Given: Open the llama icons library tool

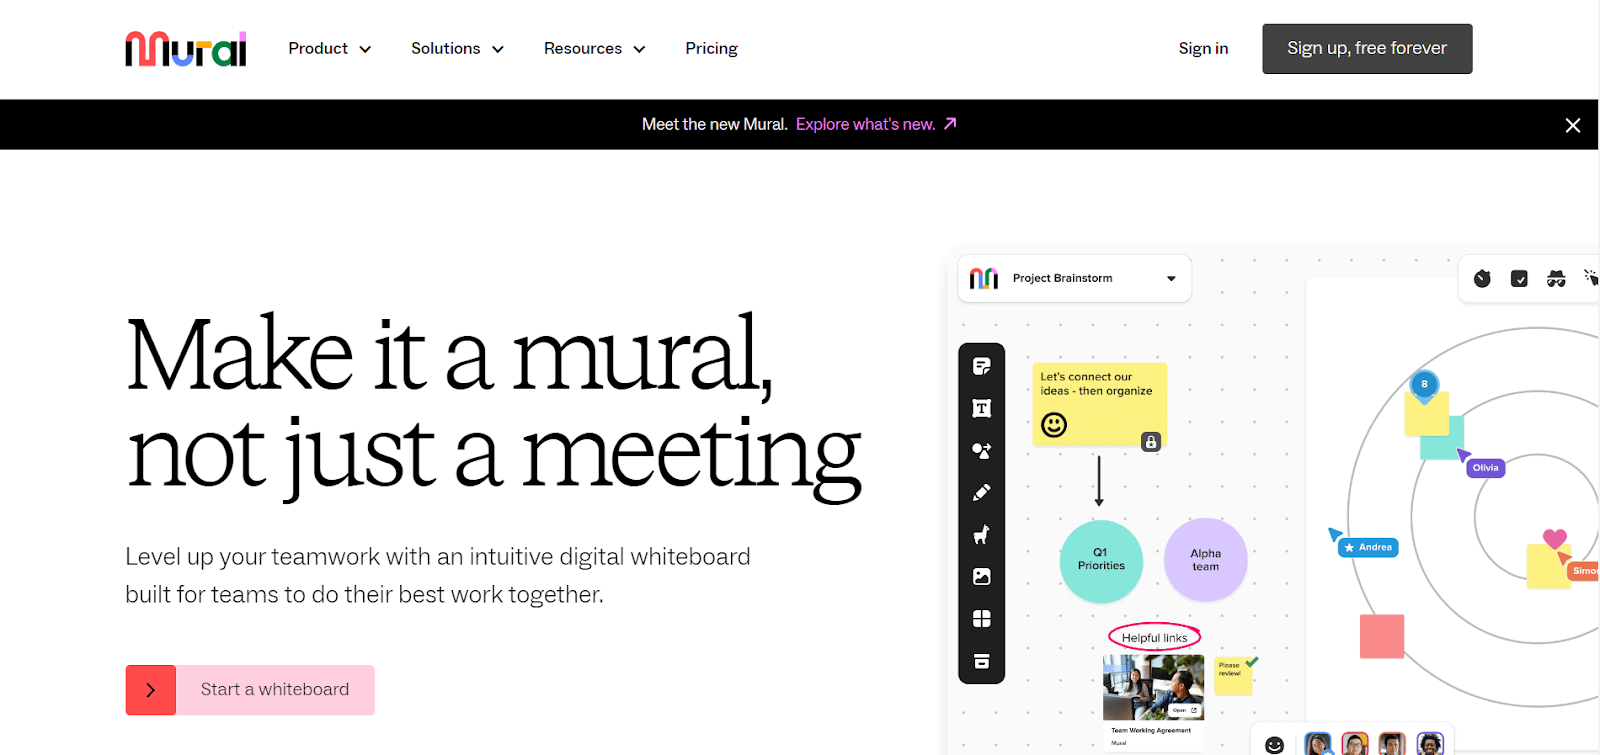Looking at the screenshot, I should [982, 535].
